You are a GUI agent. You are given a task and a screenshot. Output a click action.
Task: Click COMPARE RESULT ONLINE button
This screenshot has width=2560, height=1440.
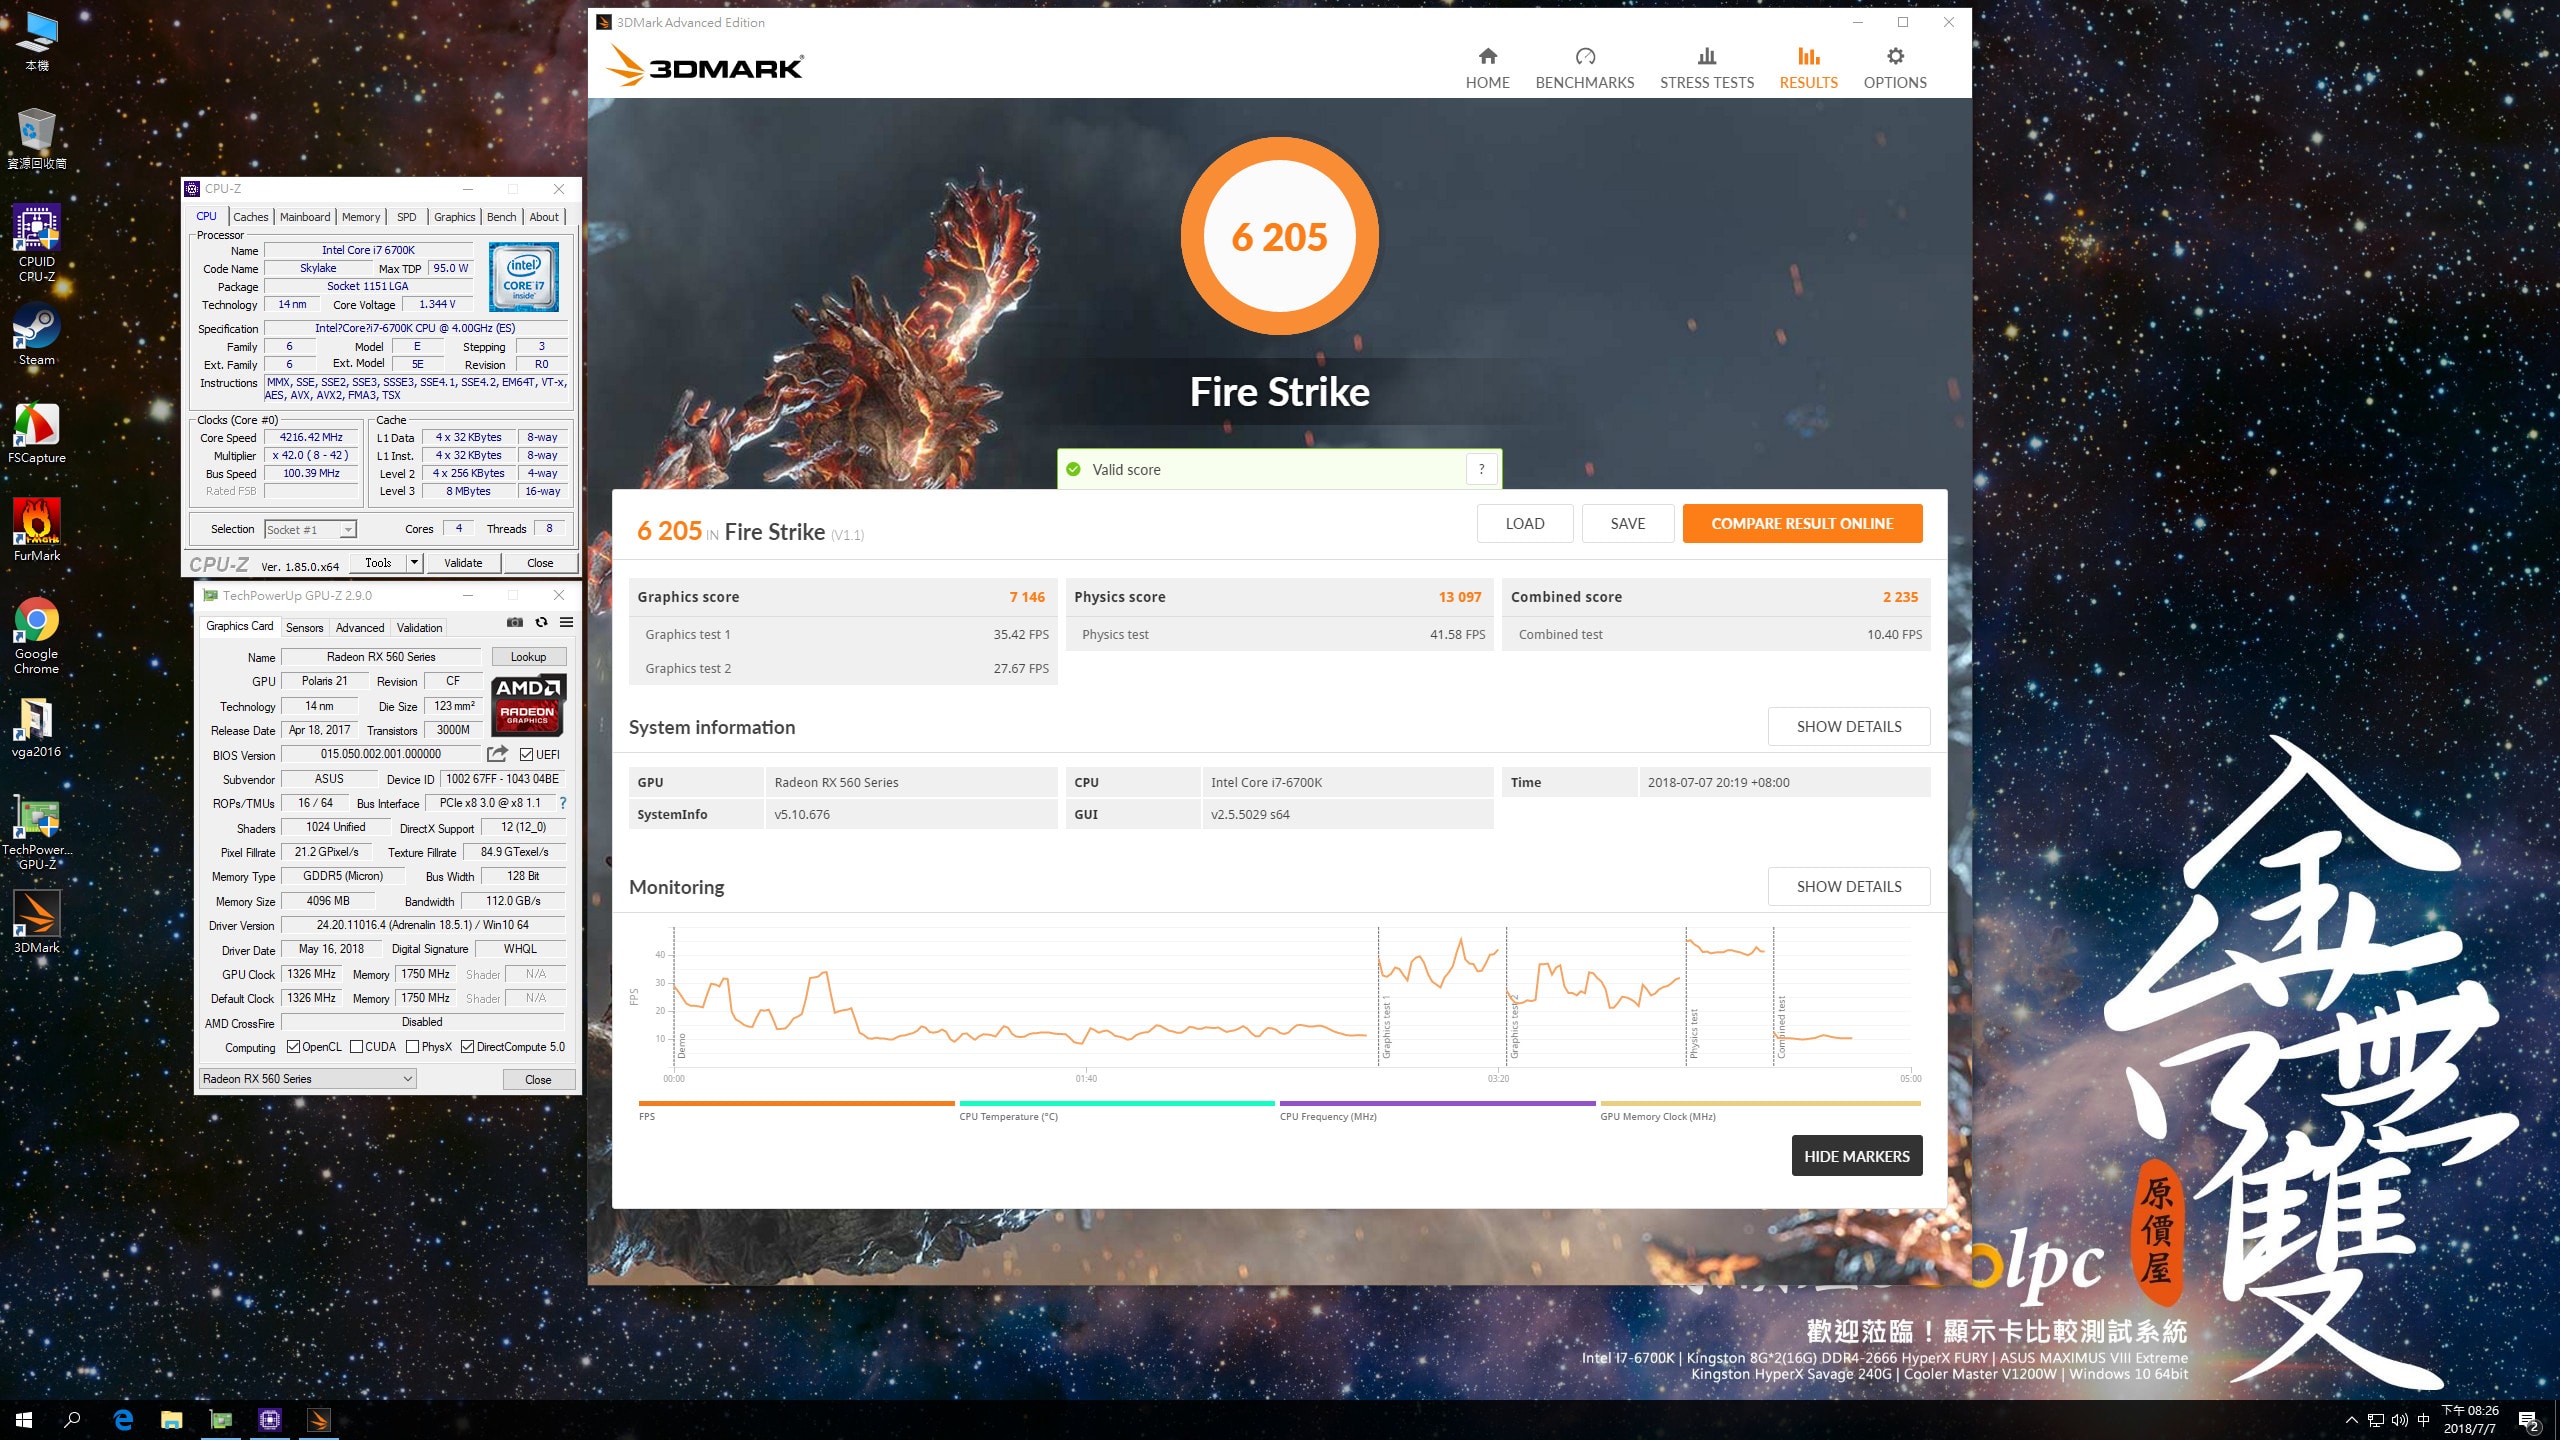point(1802,523)
